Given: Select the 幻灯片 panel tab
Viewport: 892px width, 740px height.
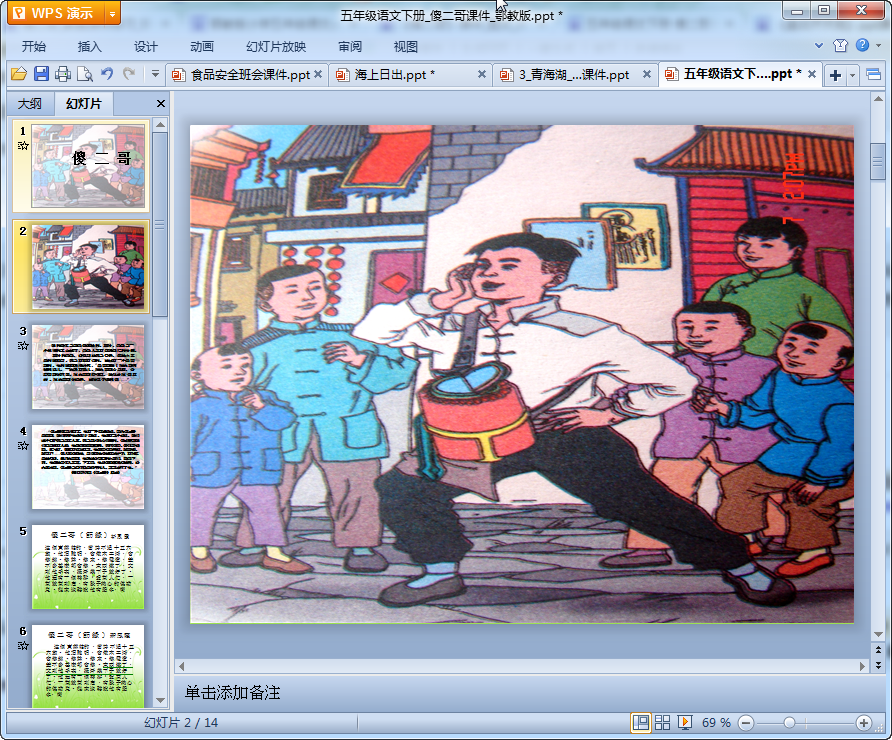Looking at the screenshot, I should coord(84,104).
